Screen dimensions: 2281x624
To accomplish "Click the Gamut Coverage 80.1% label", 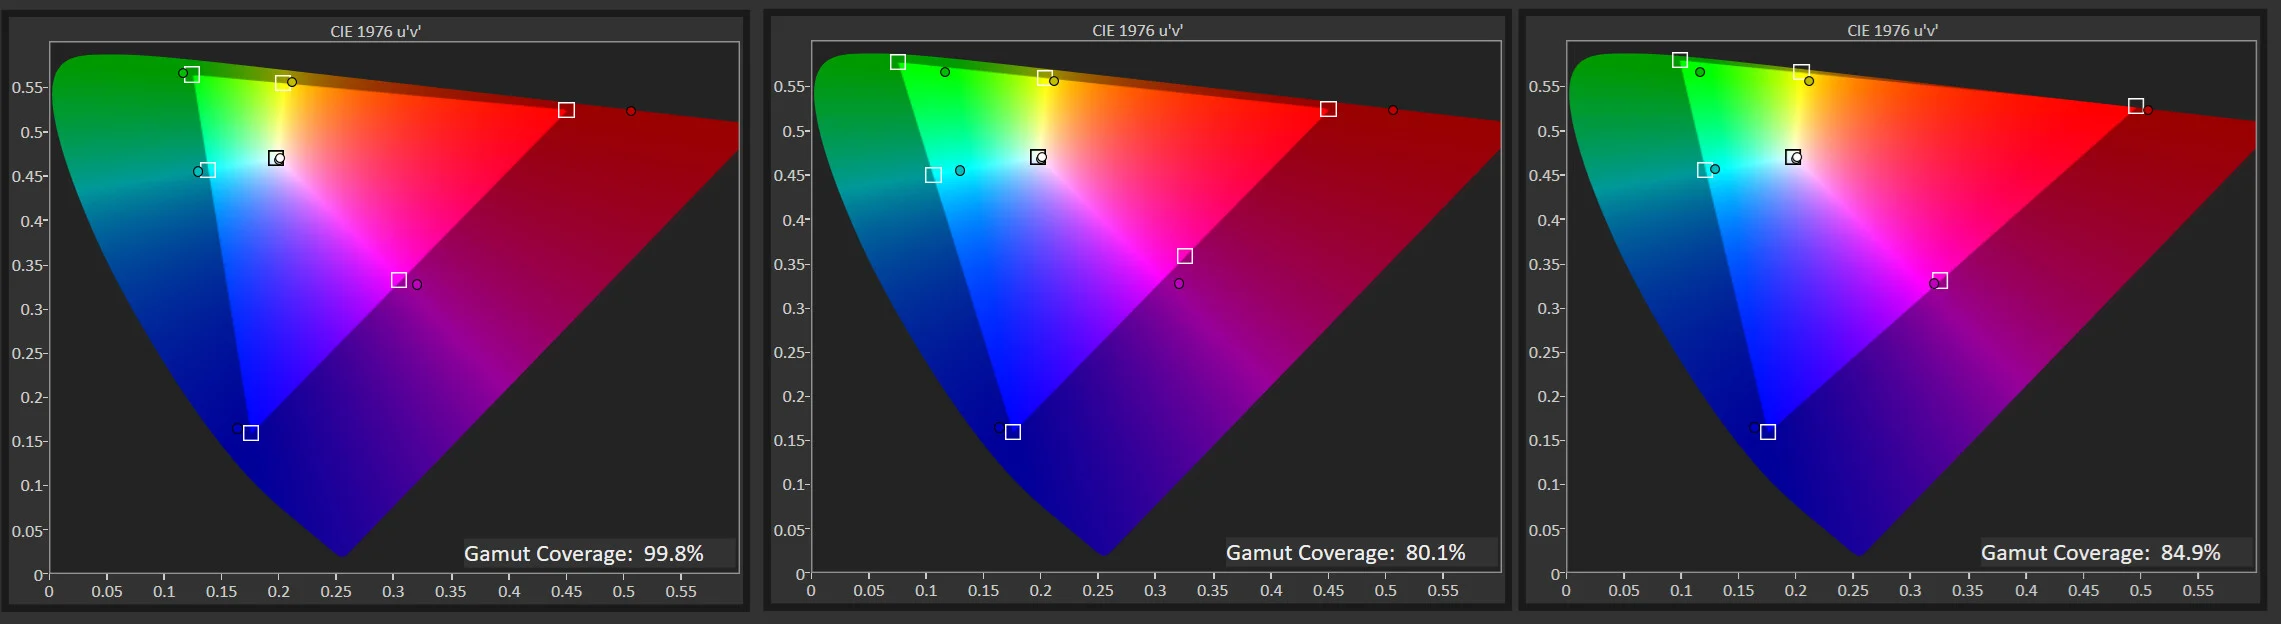I will [1346, 552].
